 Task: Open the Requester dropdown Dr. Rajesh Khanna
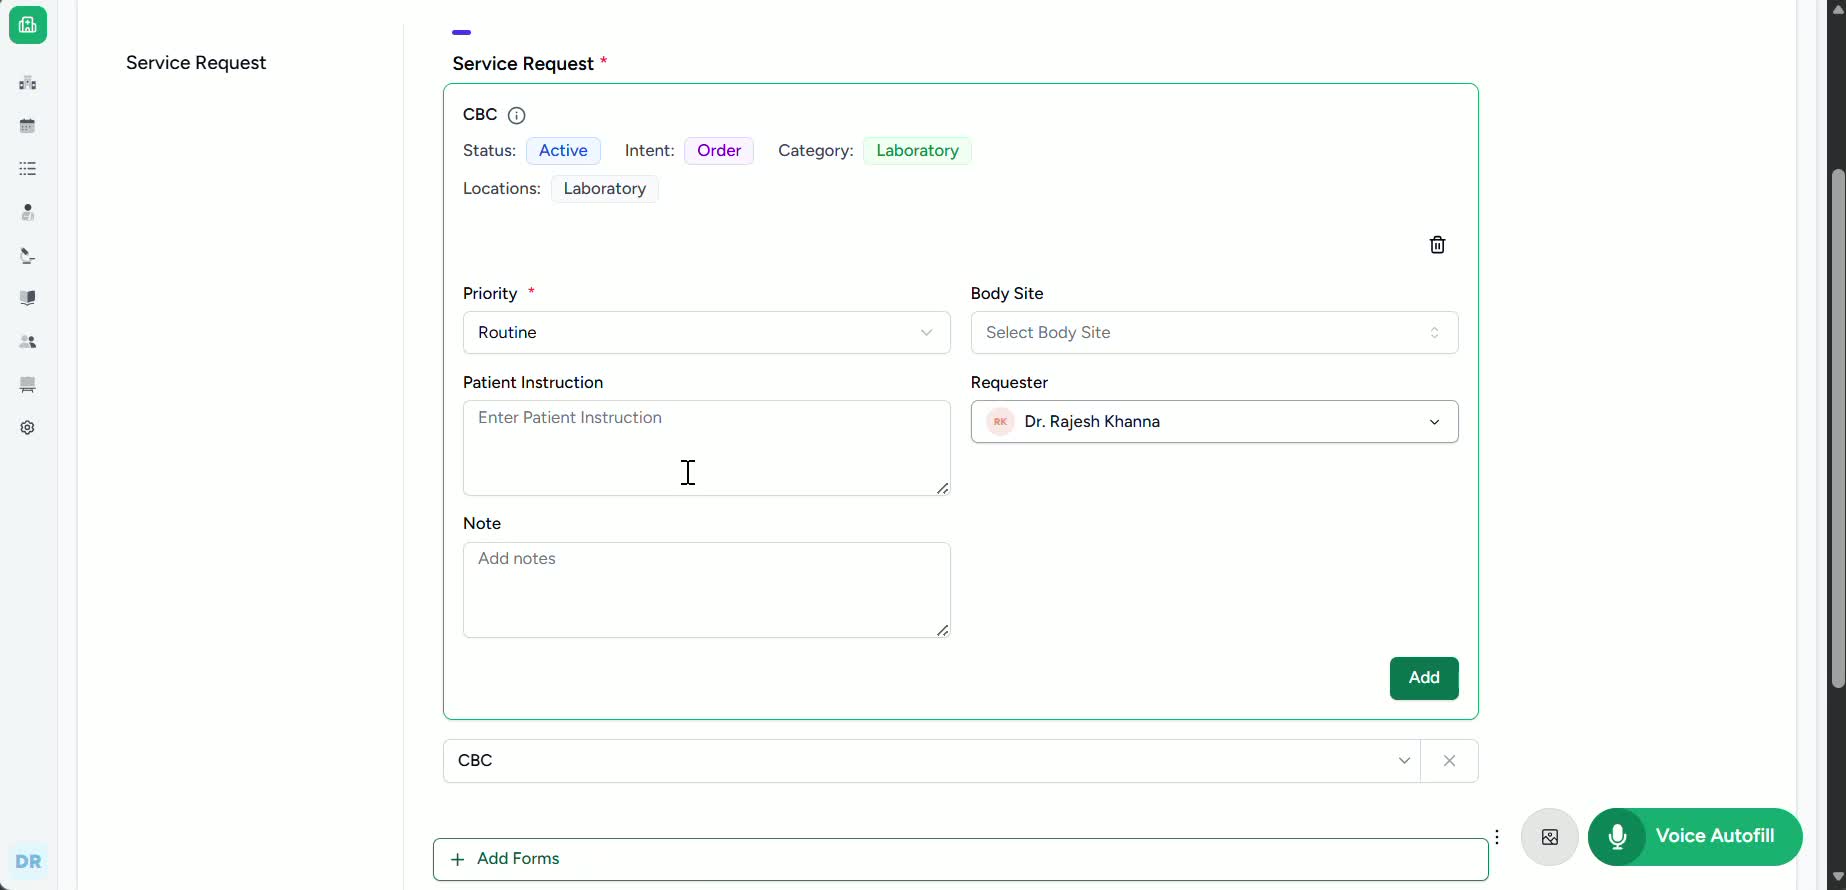[1214, 422]
